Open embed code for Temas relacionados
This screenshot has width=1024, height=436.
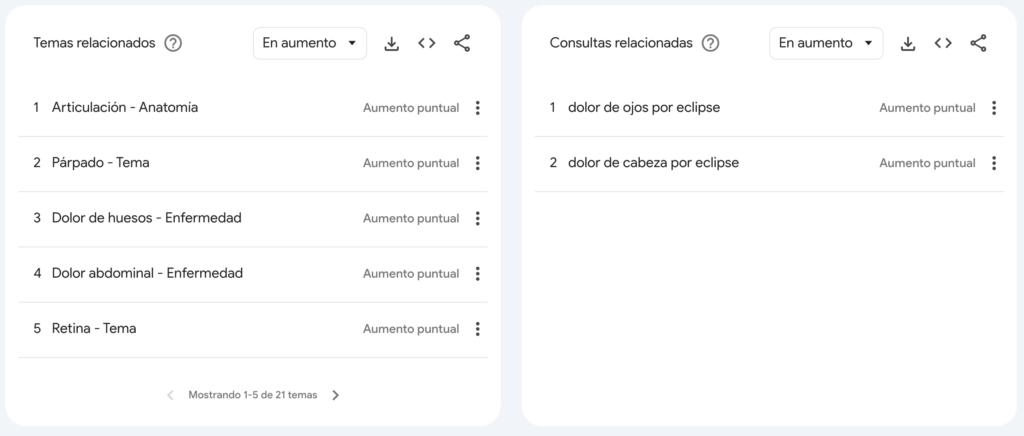tap(427, 43)
